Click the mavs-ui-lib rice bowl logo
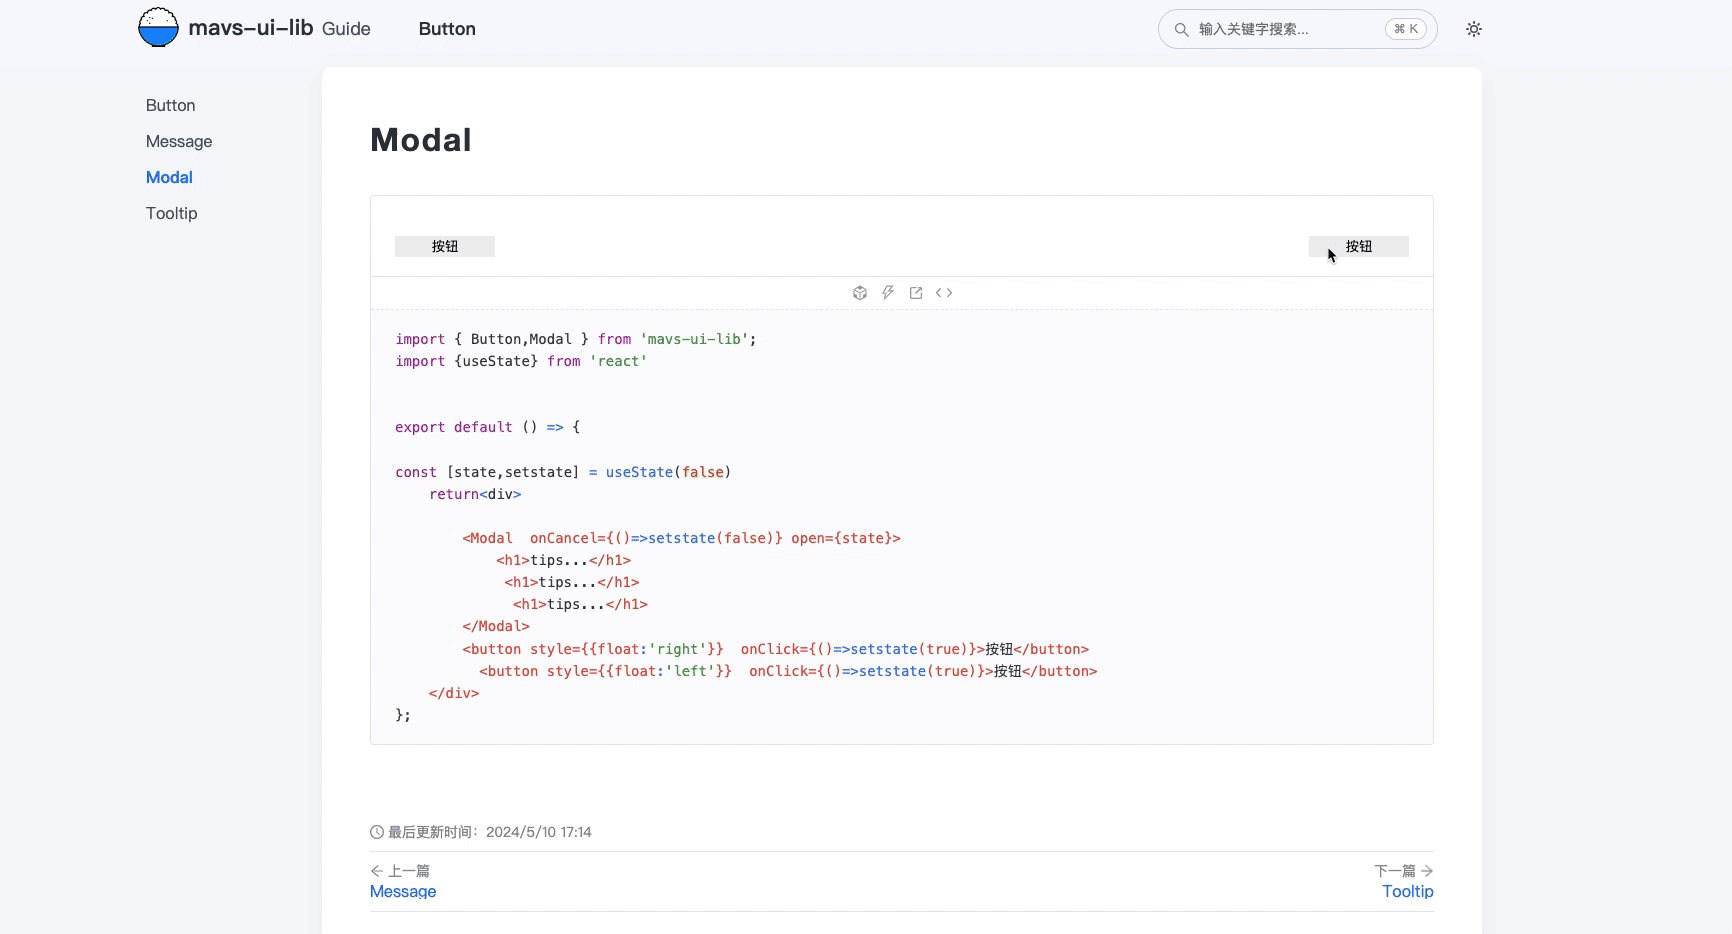Viewport: 1732px width, 934px height. [158, 26]
